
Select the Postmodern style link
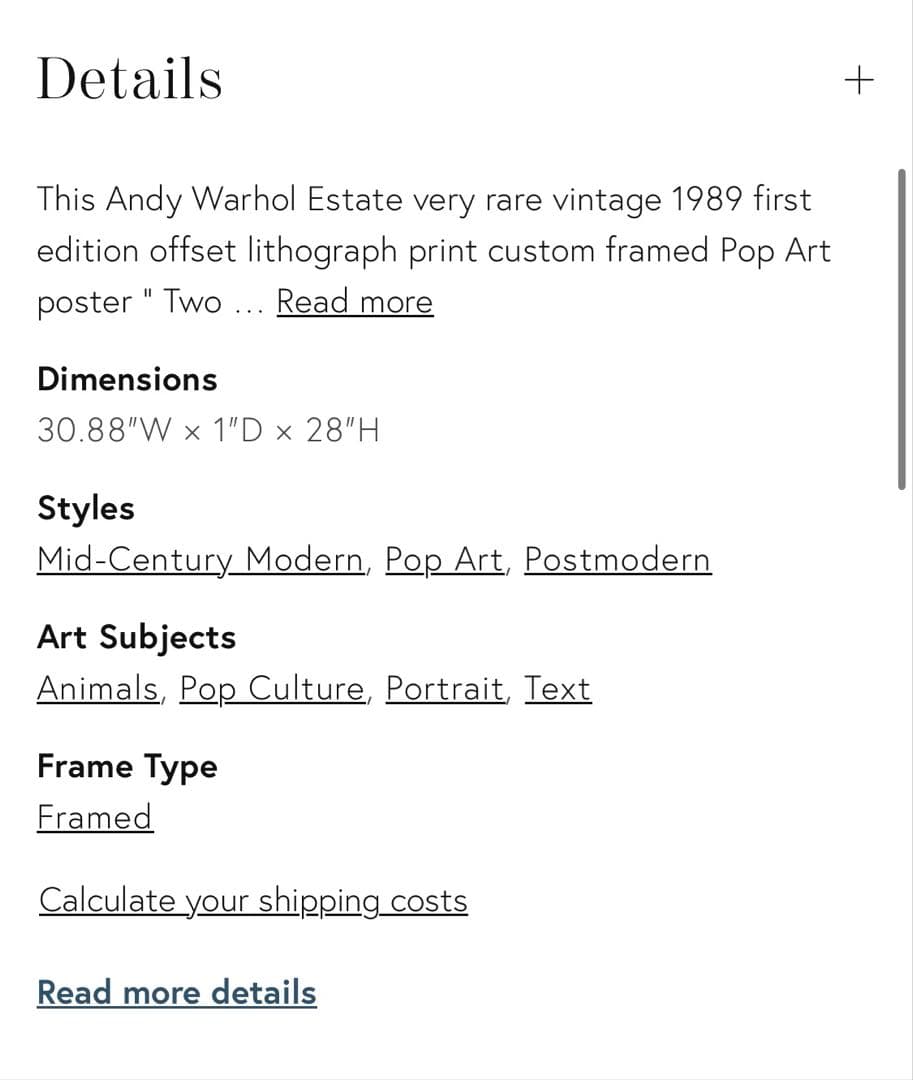[x=617, y=560]
